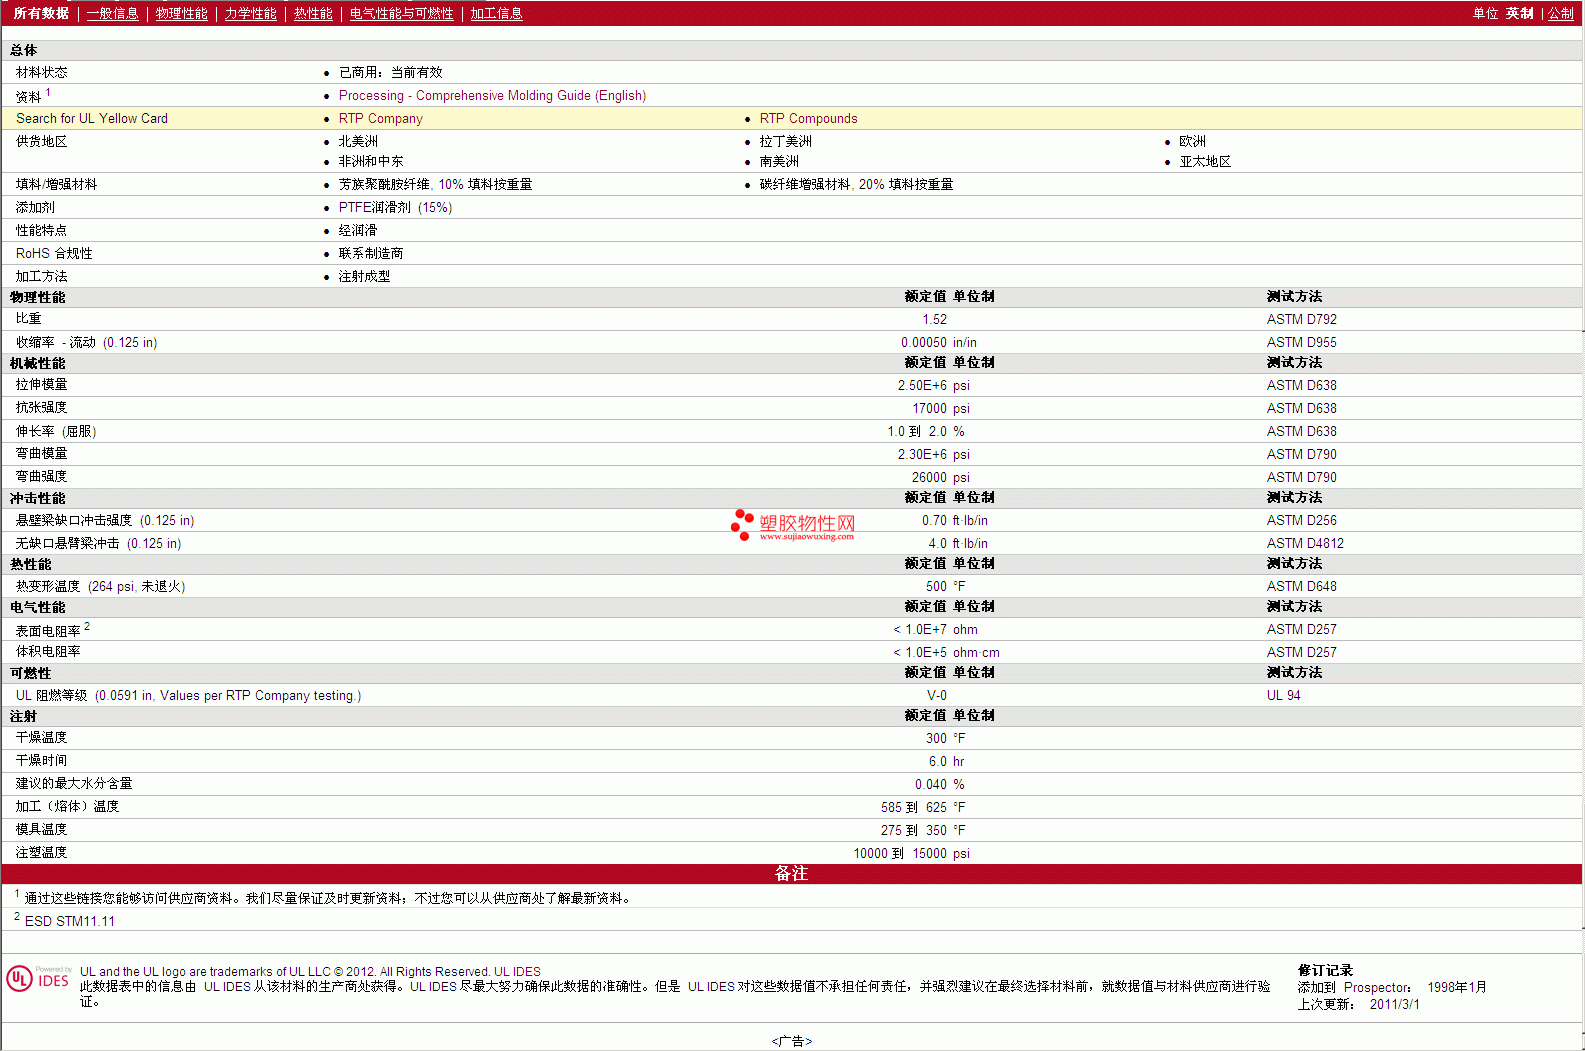Click the 非洲和中东 region entry
The image size is (1585, 1051).
click(x=371, y=161)
